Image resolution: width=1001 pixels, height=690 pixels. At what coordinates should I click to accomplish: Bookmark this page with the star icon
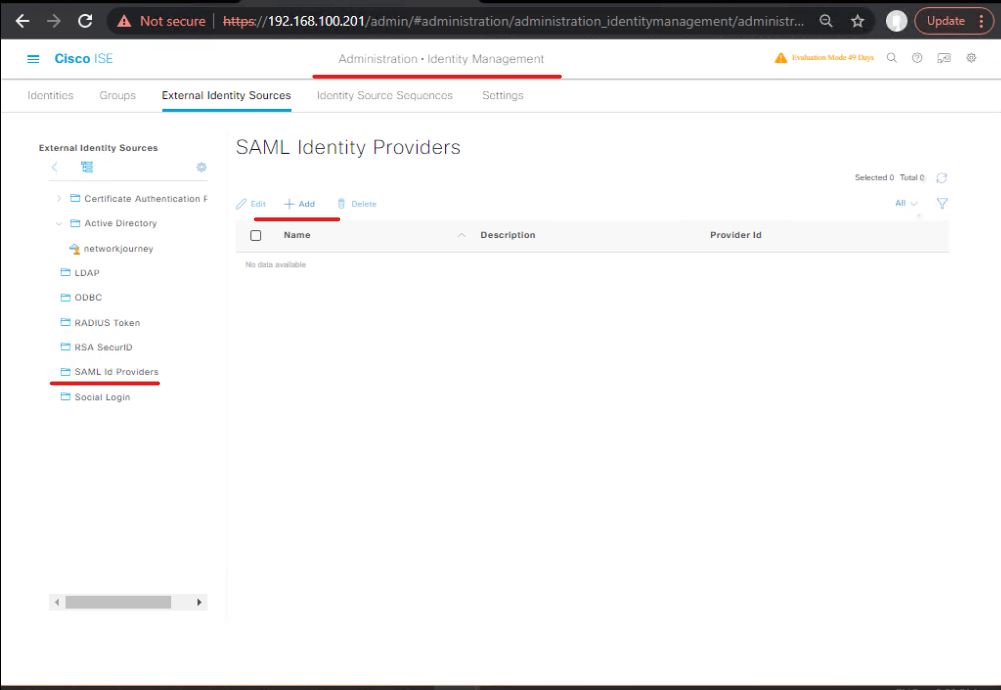coord(857,21)
